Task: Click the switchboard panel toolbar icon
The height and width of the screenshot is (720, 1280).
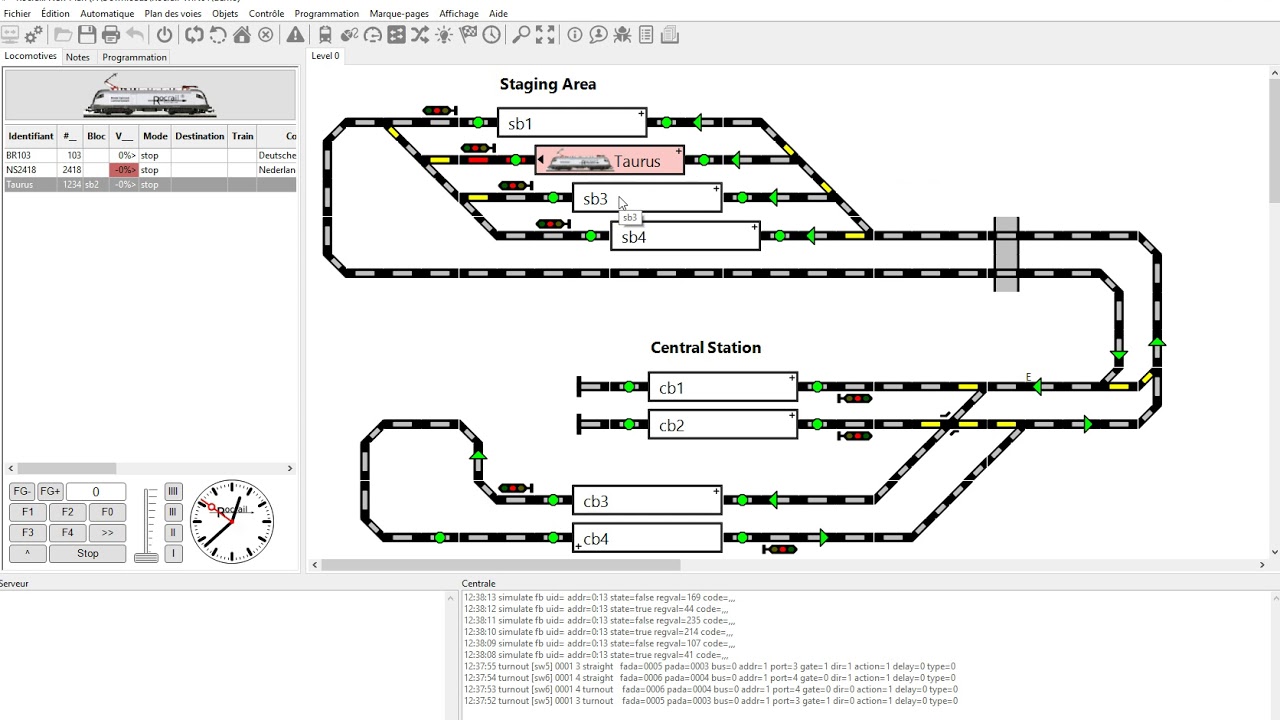Action: coord(397,35)
